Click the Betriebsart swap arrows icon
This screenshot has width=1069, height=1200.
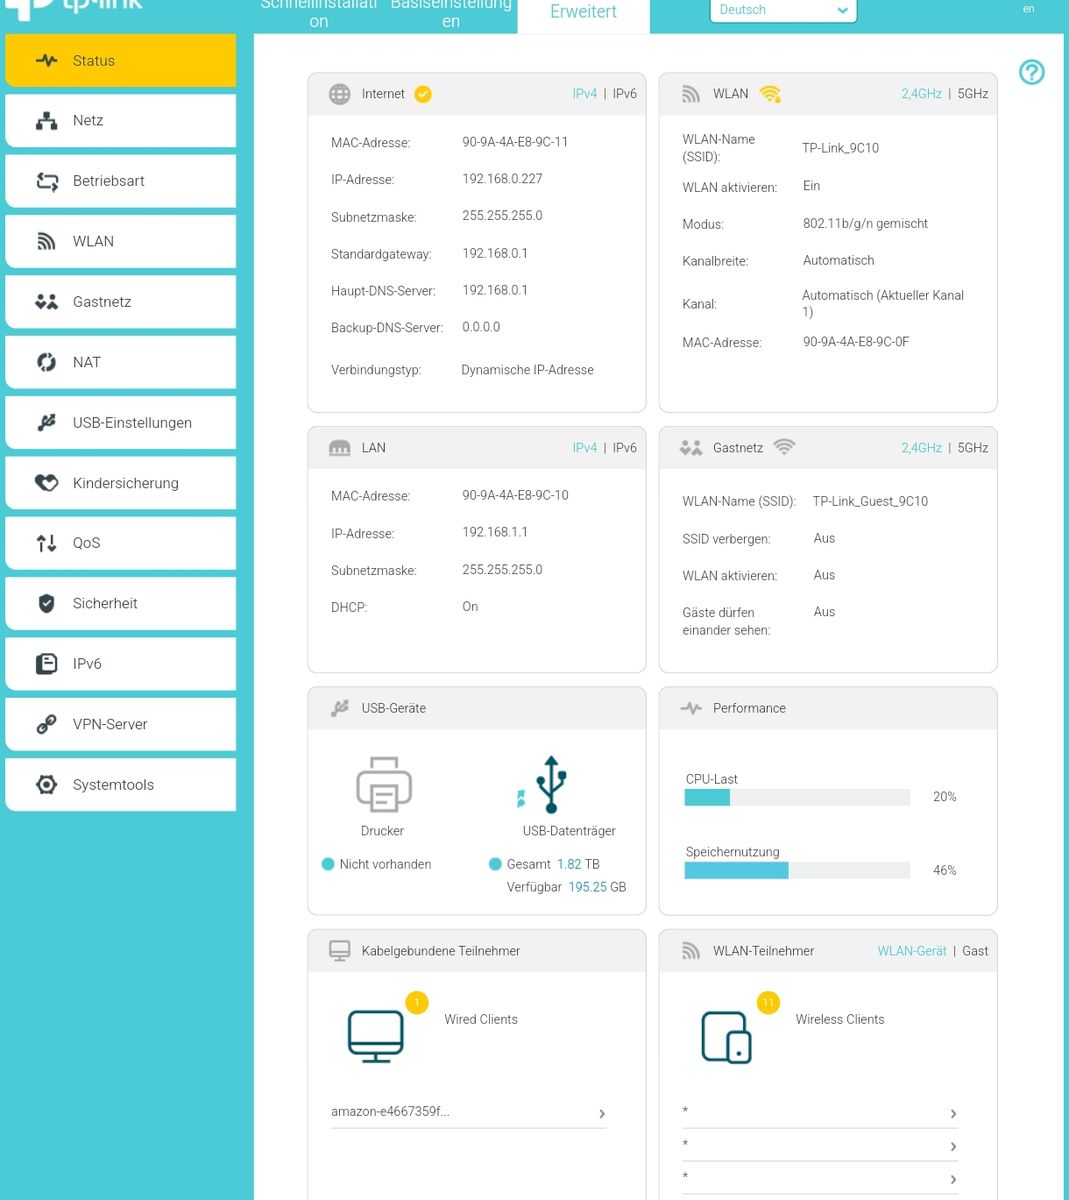47,181
